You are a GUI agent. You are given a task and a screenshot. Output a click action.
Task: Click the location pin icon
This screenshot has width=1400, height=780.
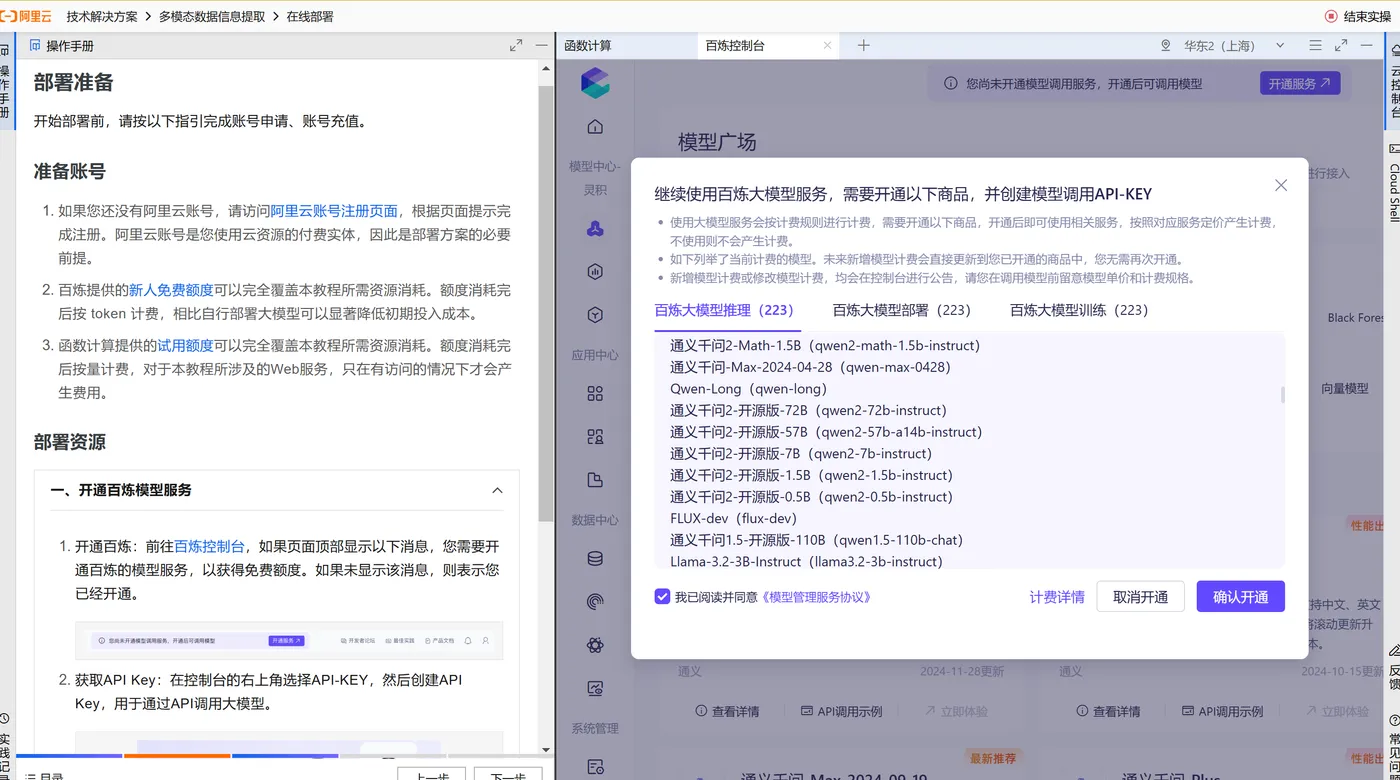1166,46
